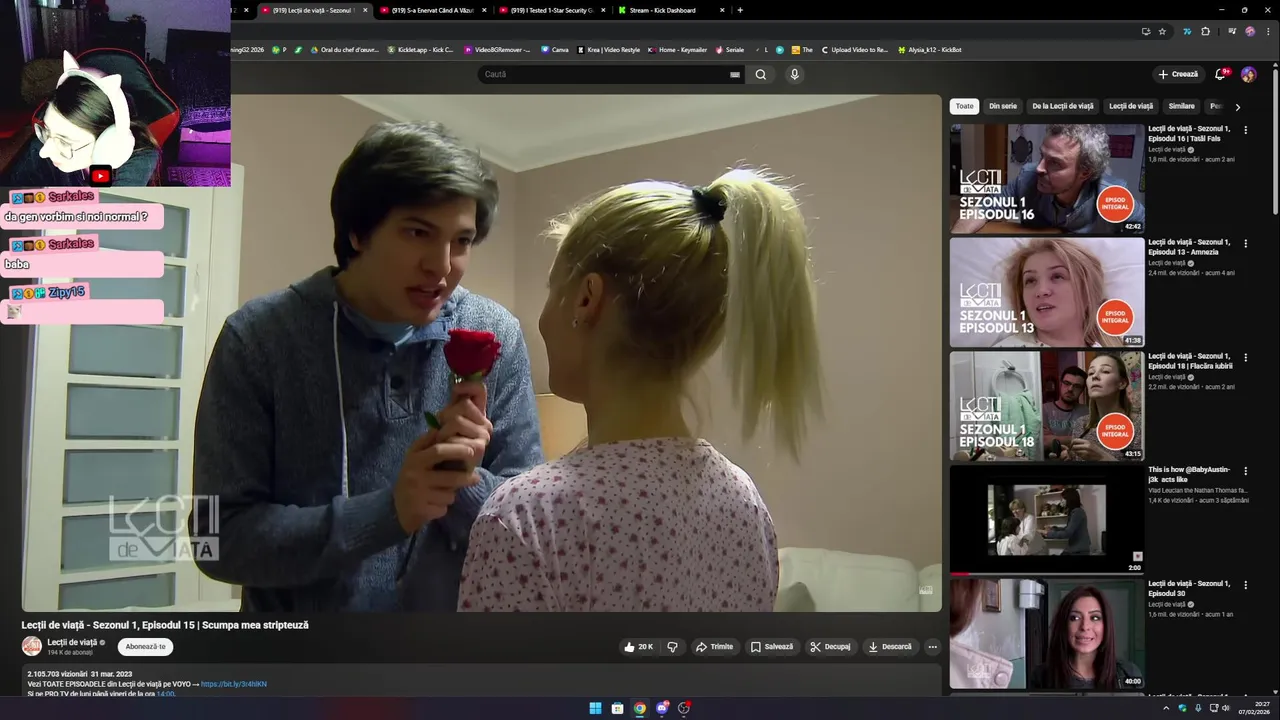Select the Toate filter chip
This screenshot has width=1280, height=720.
click(964, 106)
